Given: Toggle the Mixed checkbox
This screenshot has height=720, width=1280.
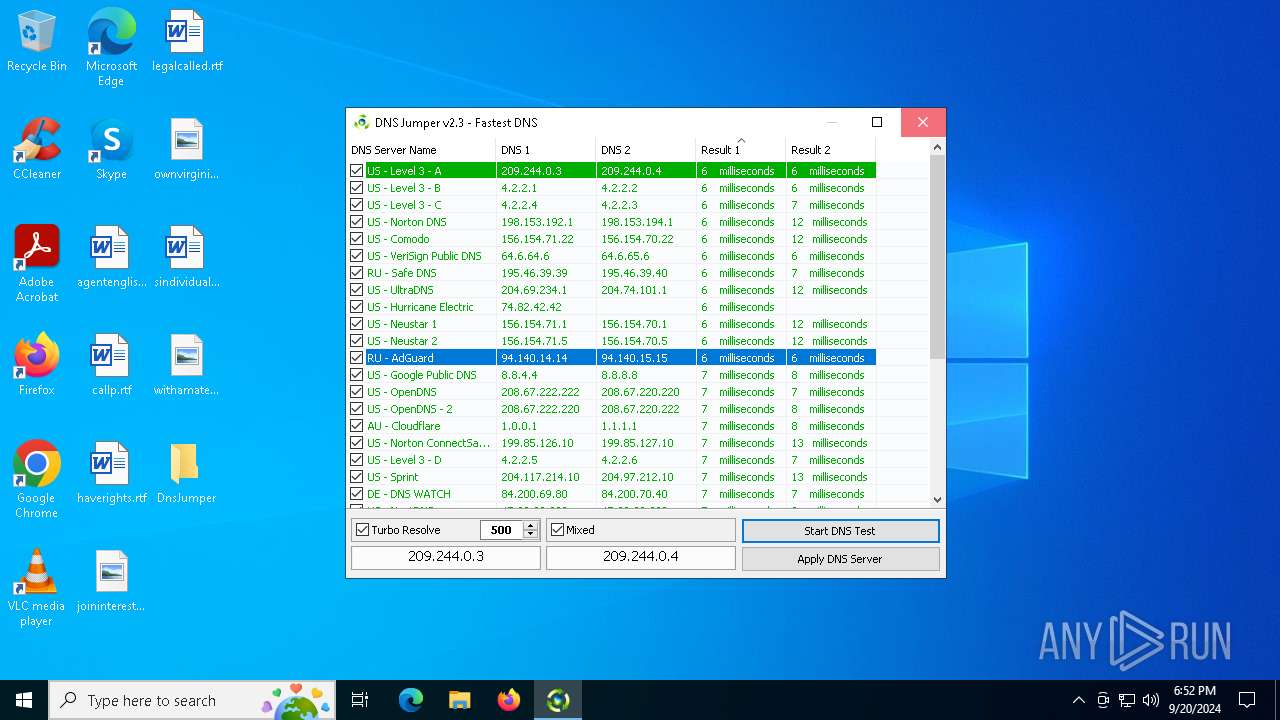Looking at the screenshot, I should [558, 530].
